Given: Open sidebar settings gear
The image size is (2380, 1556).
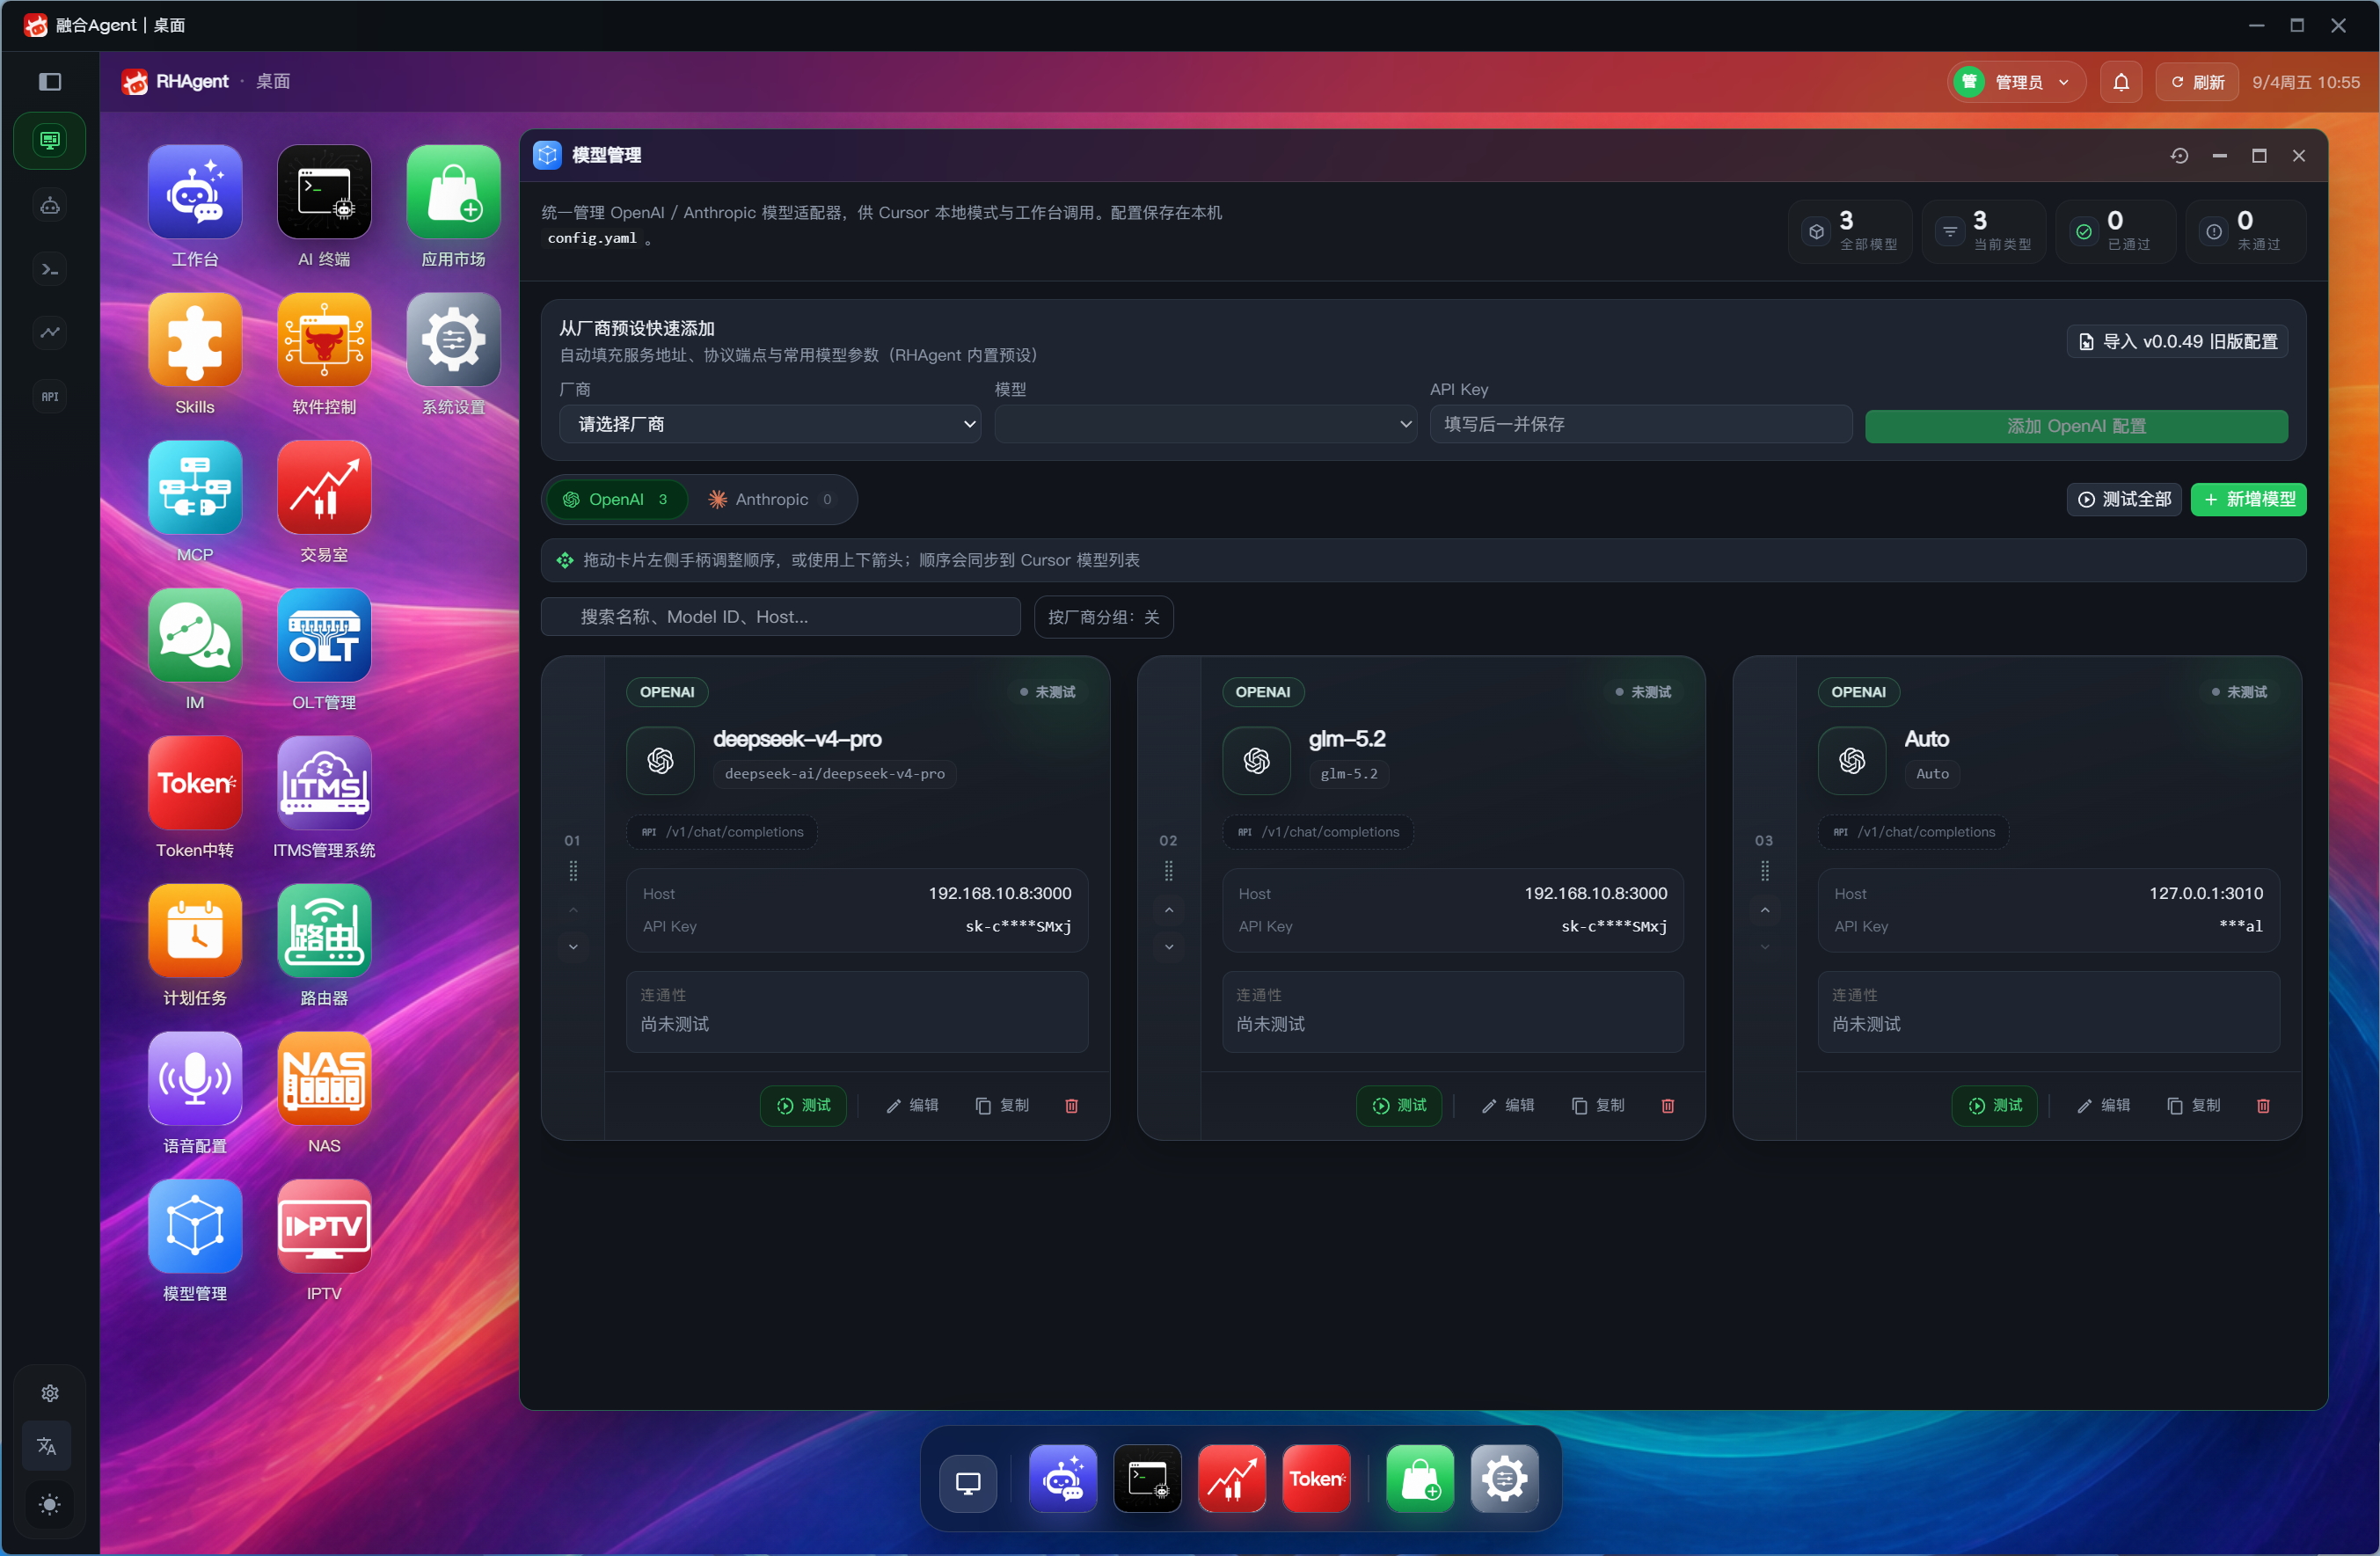Looking at the screenshot, I should [50, 1393].
